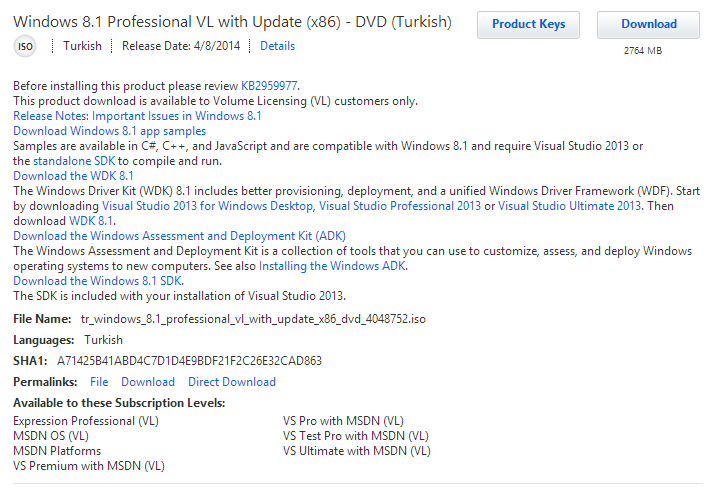
Task: Open Visual Studio 2013 for Windows Desktop link
Action: (x=207, y=206)
